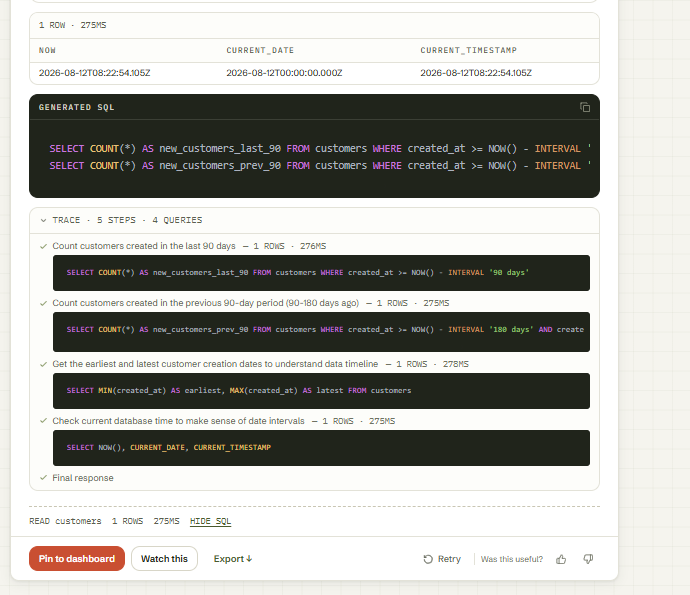The width and height of the screenshot is (690, 595).
Task: Click the MIN(created_at) MAX(created_at) SQL block
Action: pyautogui.click(x=321, y=391)
